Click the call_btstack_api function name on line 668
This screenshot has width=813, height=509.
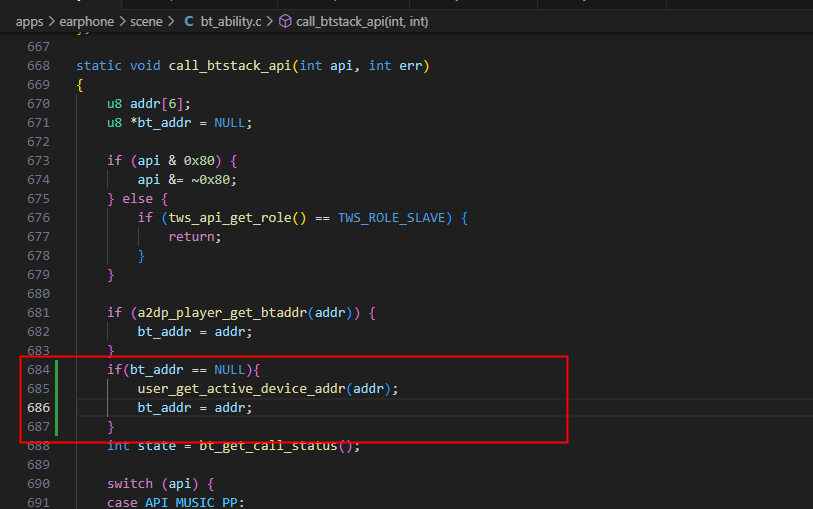230,66
